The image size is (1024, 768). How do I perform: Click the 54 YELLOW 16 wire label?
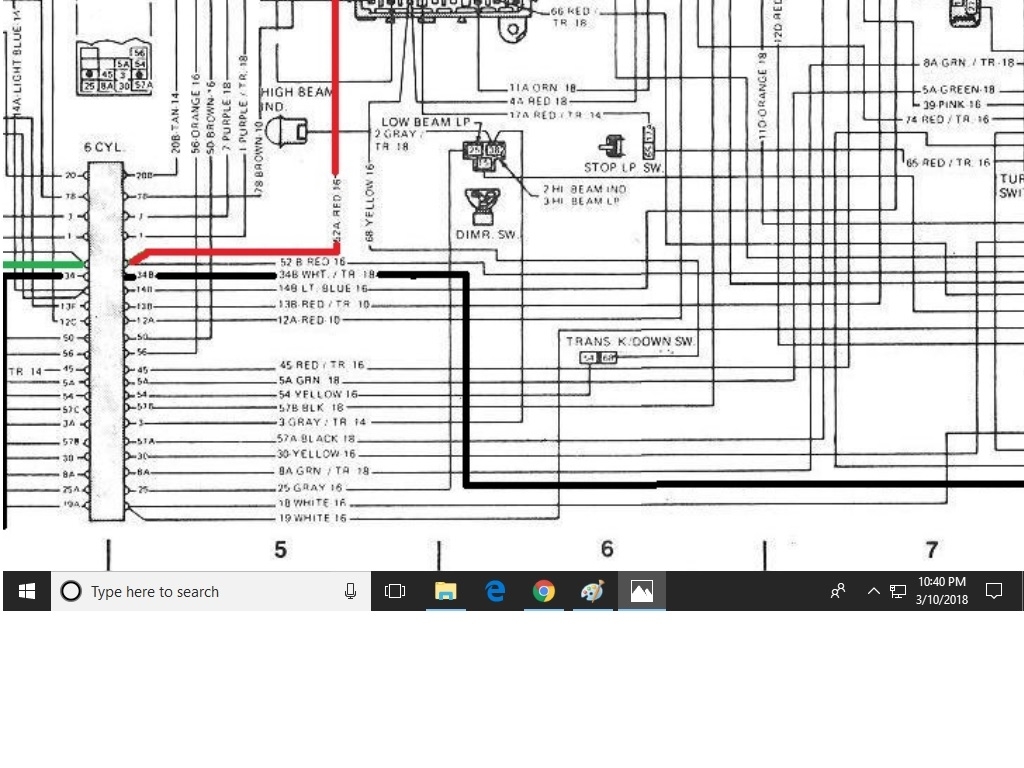pos(318,394)
